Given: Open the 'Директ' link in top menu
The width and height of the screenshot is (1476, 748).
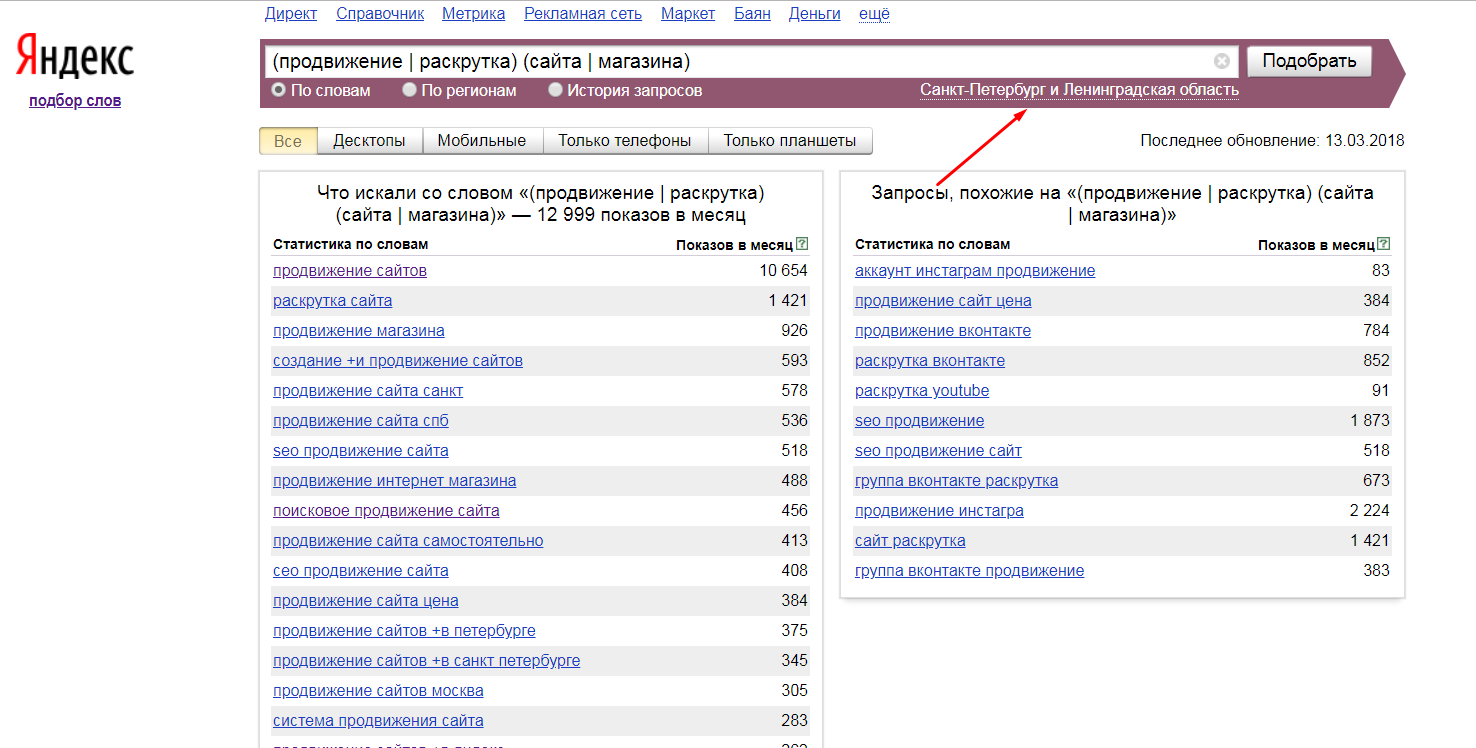Looking at the screenshot, I should (291, 13).
